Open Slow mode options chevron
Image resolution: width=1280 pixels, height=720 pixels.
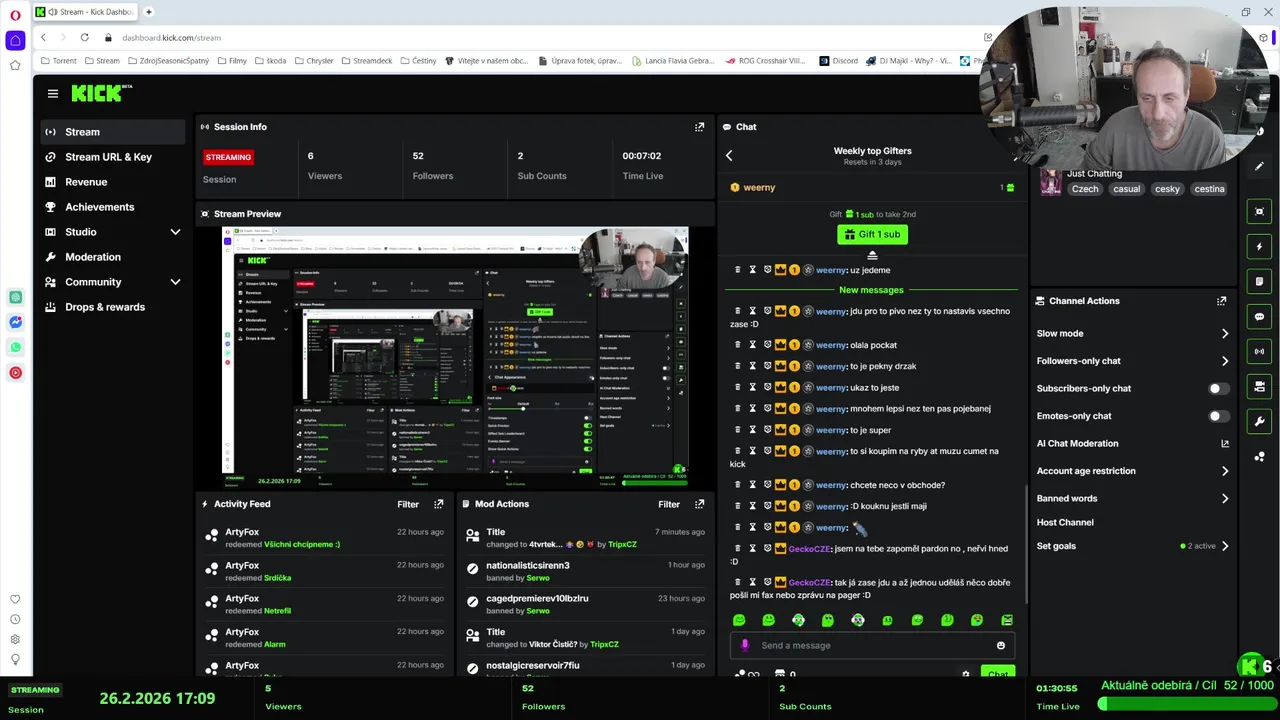(x=1225, y=334)
